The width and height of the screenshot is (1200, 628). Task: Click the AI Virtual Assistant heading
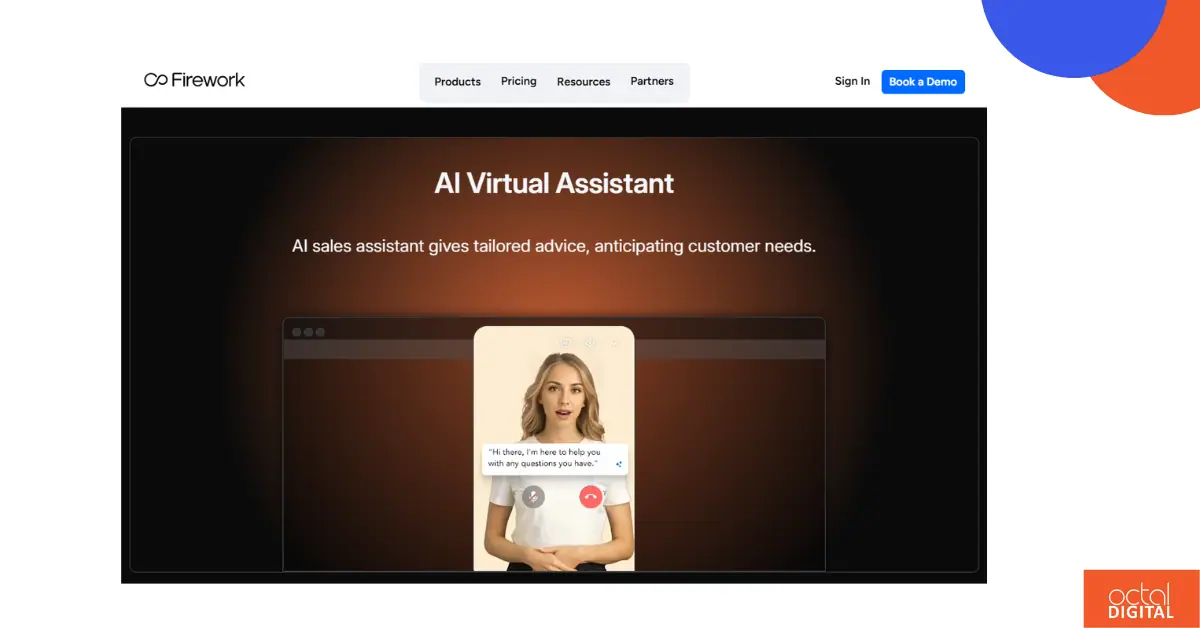pyautogui.click(x=554, y=183)
